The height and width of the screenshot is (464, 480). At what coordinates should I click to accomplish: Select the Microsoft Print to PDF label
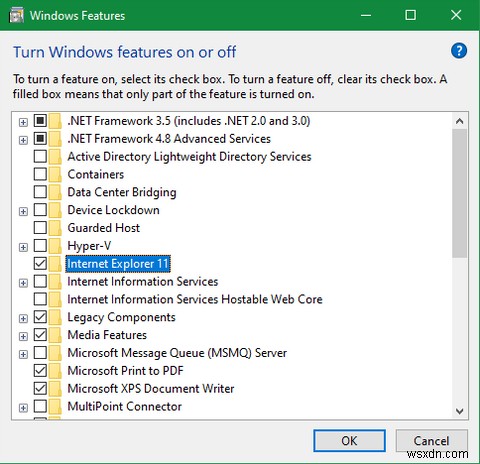click(125, 371)
